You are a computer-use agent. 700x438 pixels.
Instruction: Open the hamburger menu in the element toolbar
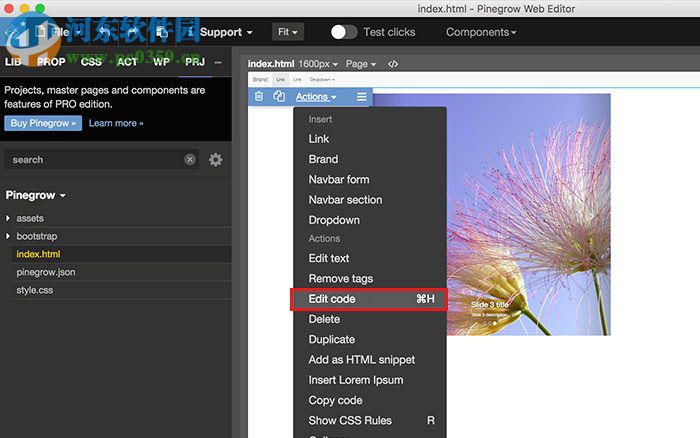point(362,96)
